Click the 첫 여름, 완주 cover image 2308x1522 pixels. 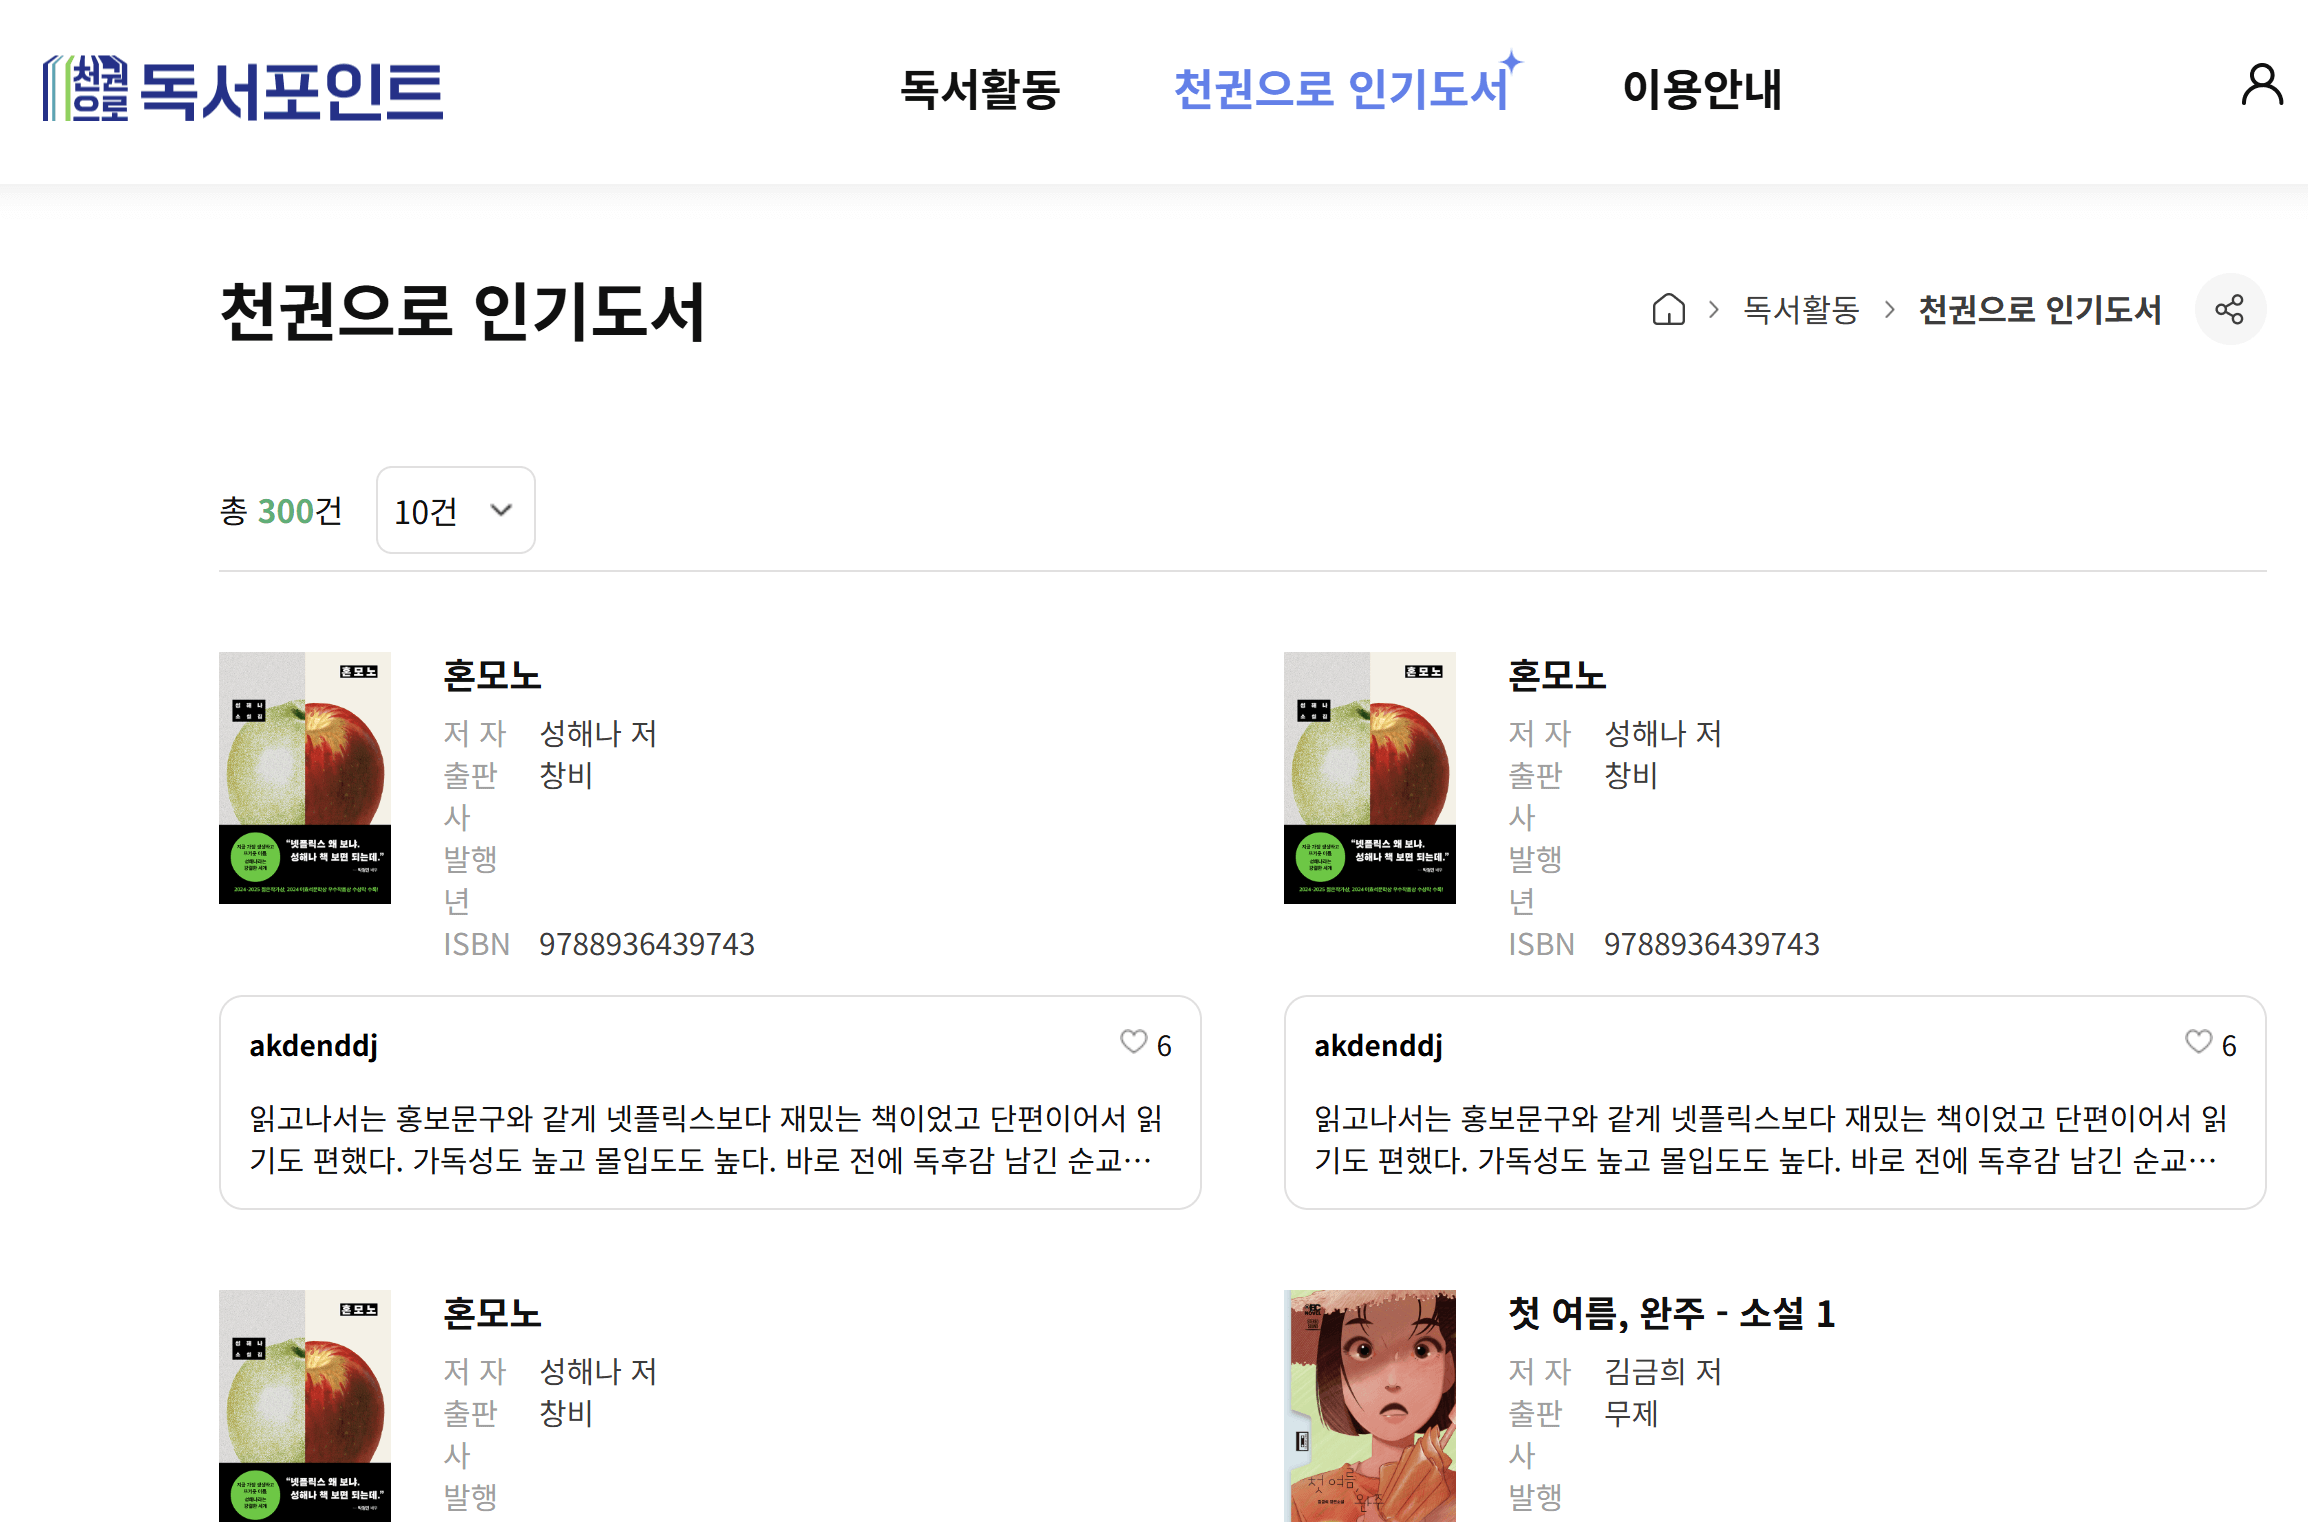click(1370, 1405)
